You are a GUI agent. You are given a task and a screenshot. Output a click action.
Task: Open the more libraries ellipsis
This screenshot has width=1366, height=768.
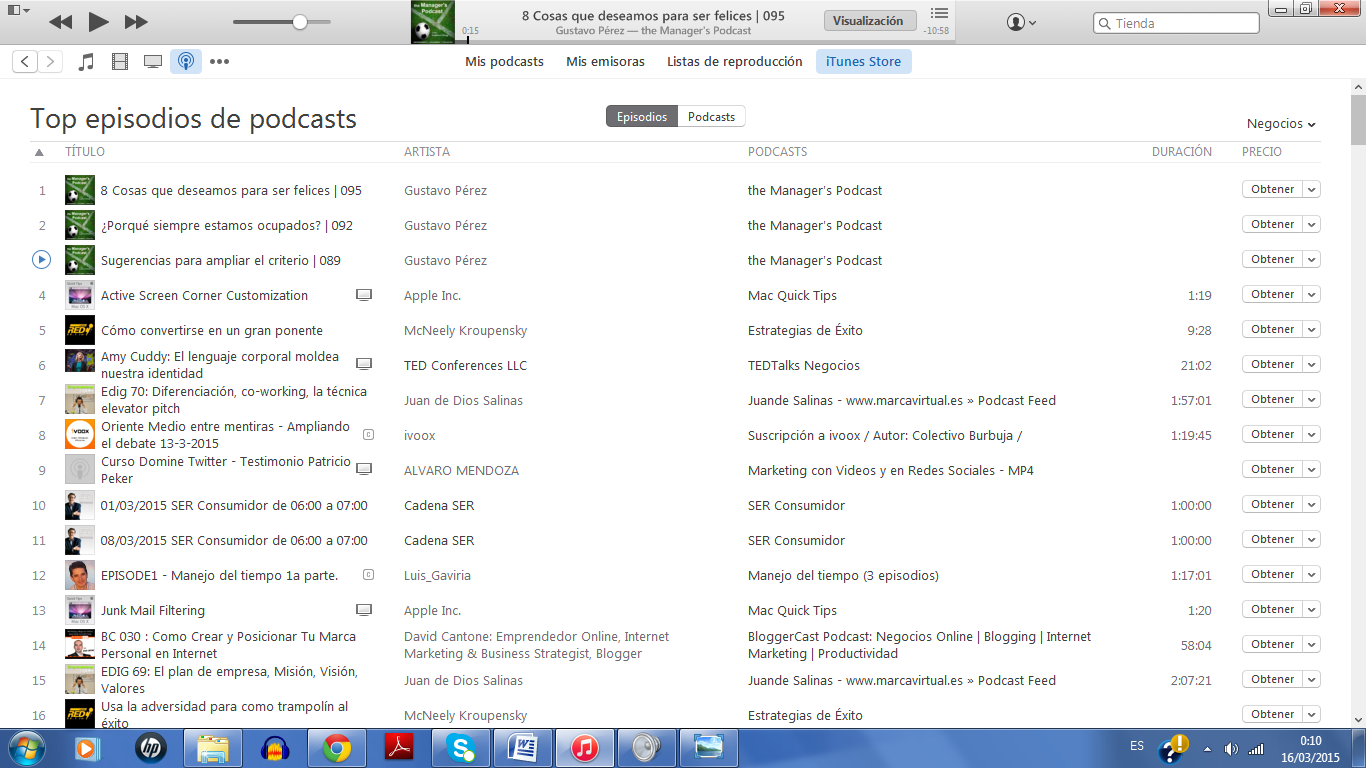click(x=219, y=62)
